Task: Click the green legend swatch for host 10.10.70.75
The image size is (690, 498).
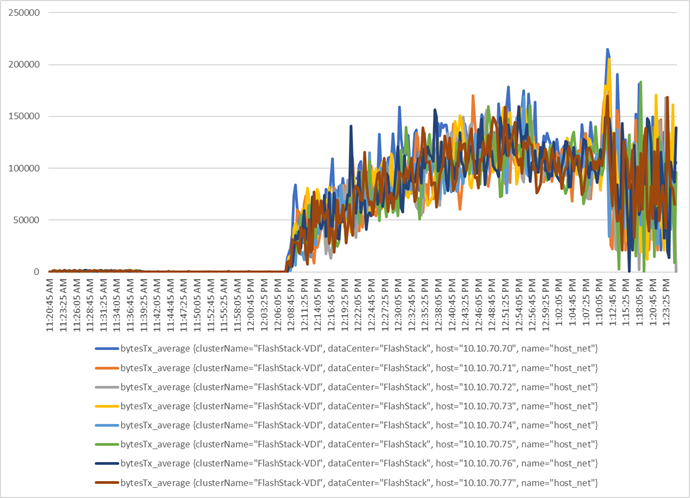Action: pos(107,444)
